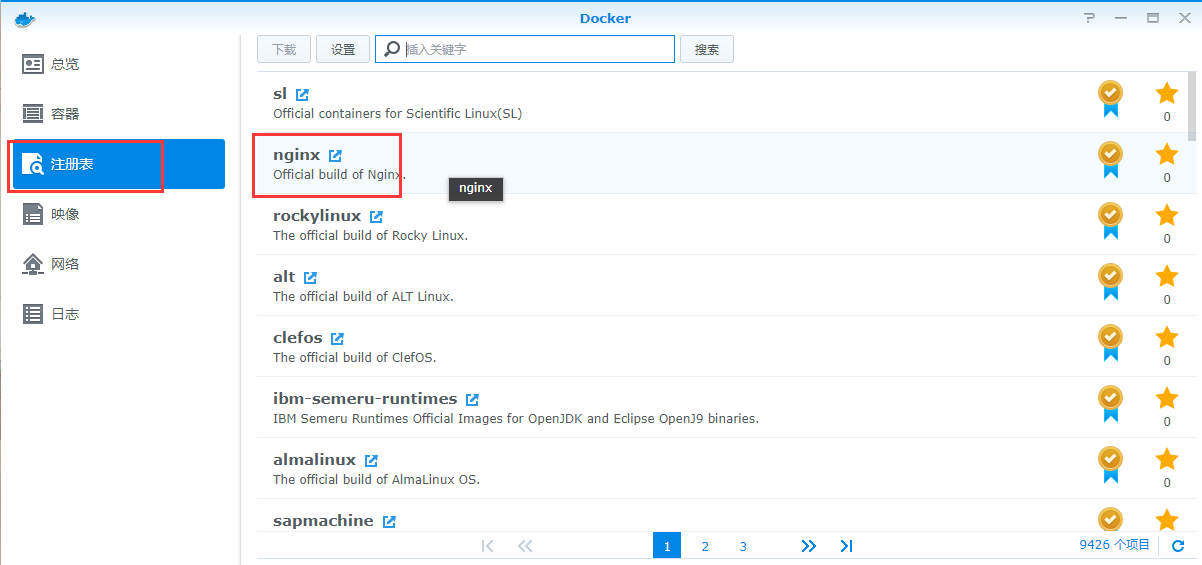Open external link icon next to almalinux
The width and height of the screenshot is (1202, 565).
click(x=371, y=460)
